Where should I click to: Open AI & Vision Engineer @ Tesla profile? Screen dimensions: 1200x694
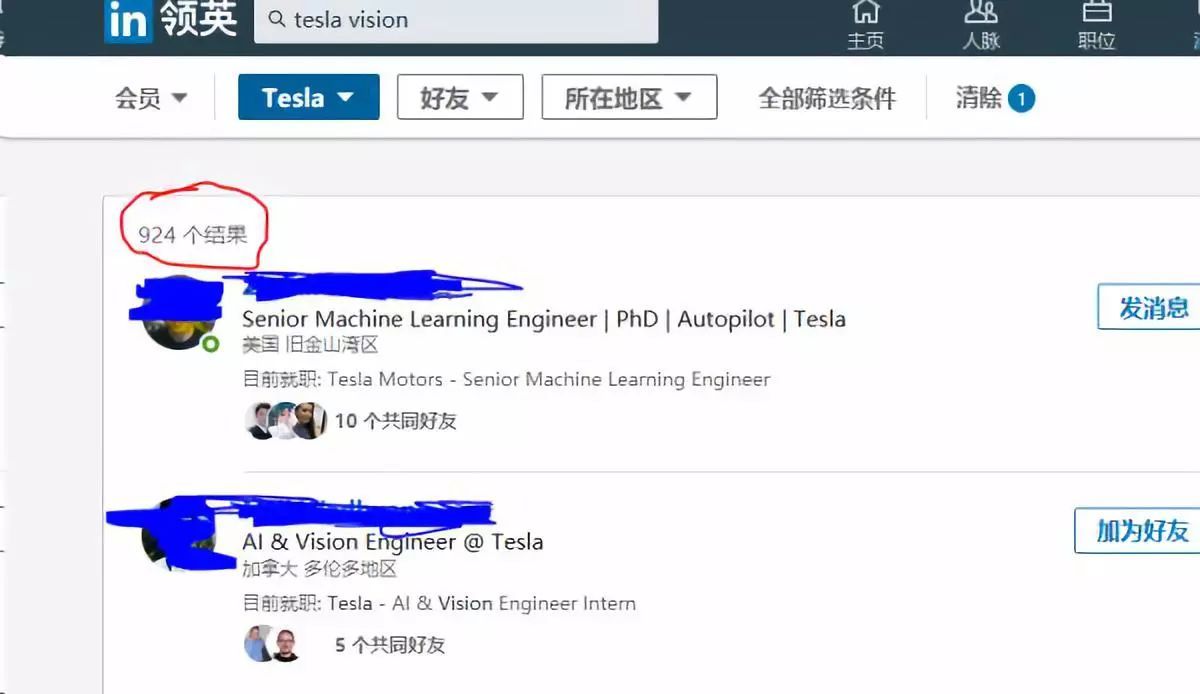tap(393, 542)
